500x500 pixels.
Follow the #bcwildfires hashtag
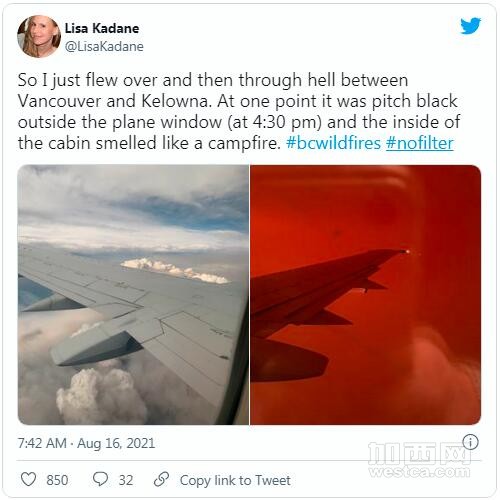(x=333, y=143)
